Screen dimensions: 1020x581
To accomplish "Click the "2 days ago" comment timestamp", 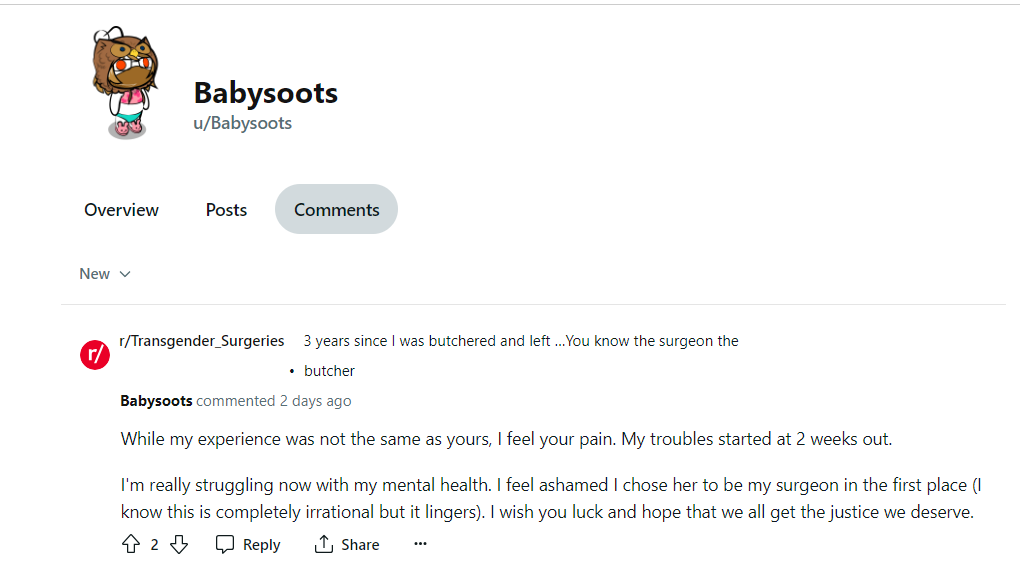I will [315, 401].
